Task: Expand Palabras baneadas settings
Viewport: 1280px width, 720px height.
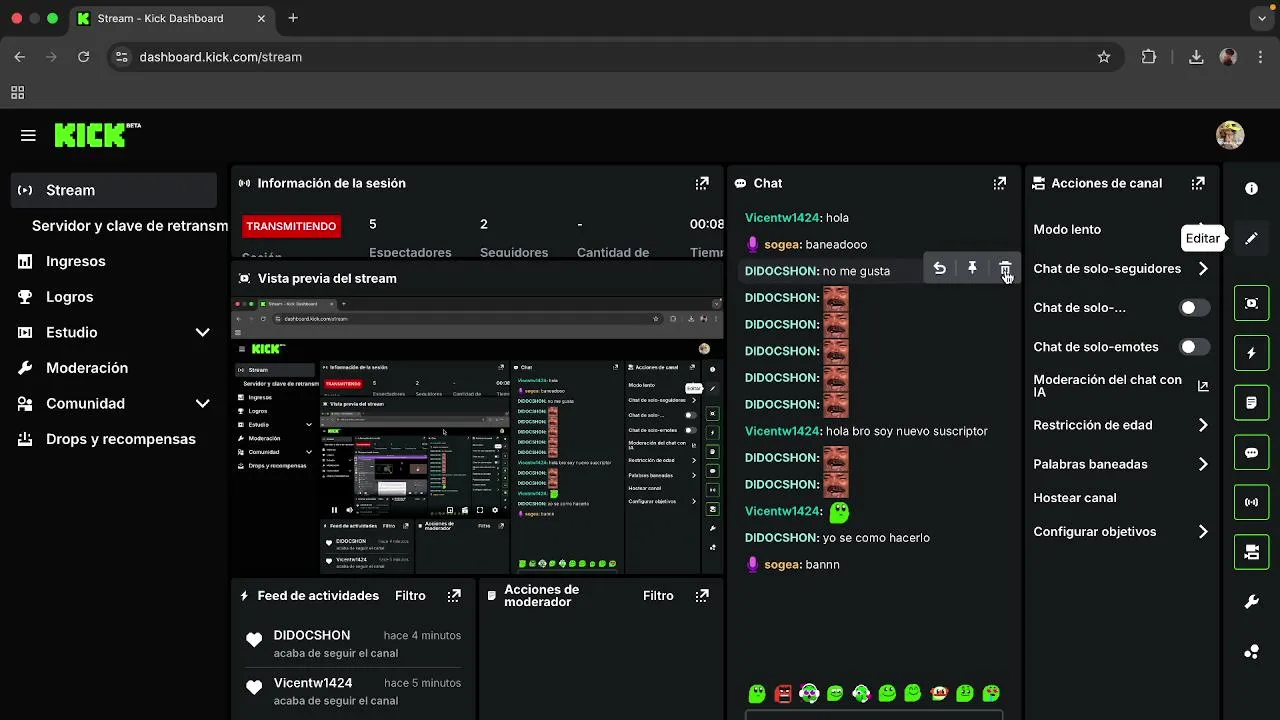Action: [x=1202, y=464]
